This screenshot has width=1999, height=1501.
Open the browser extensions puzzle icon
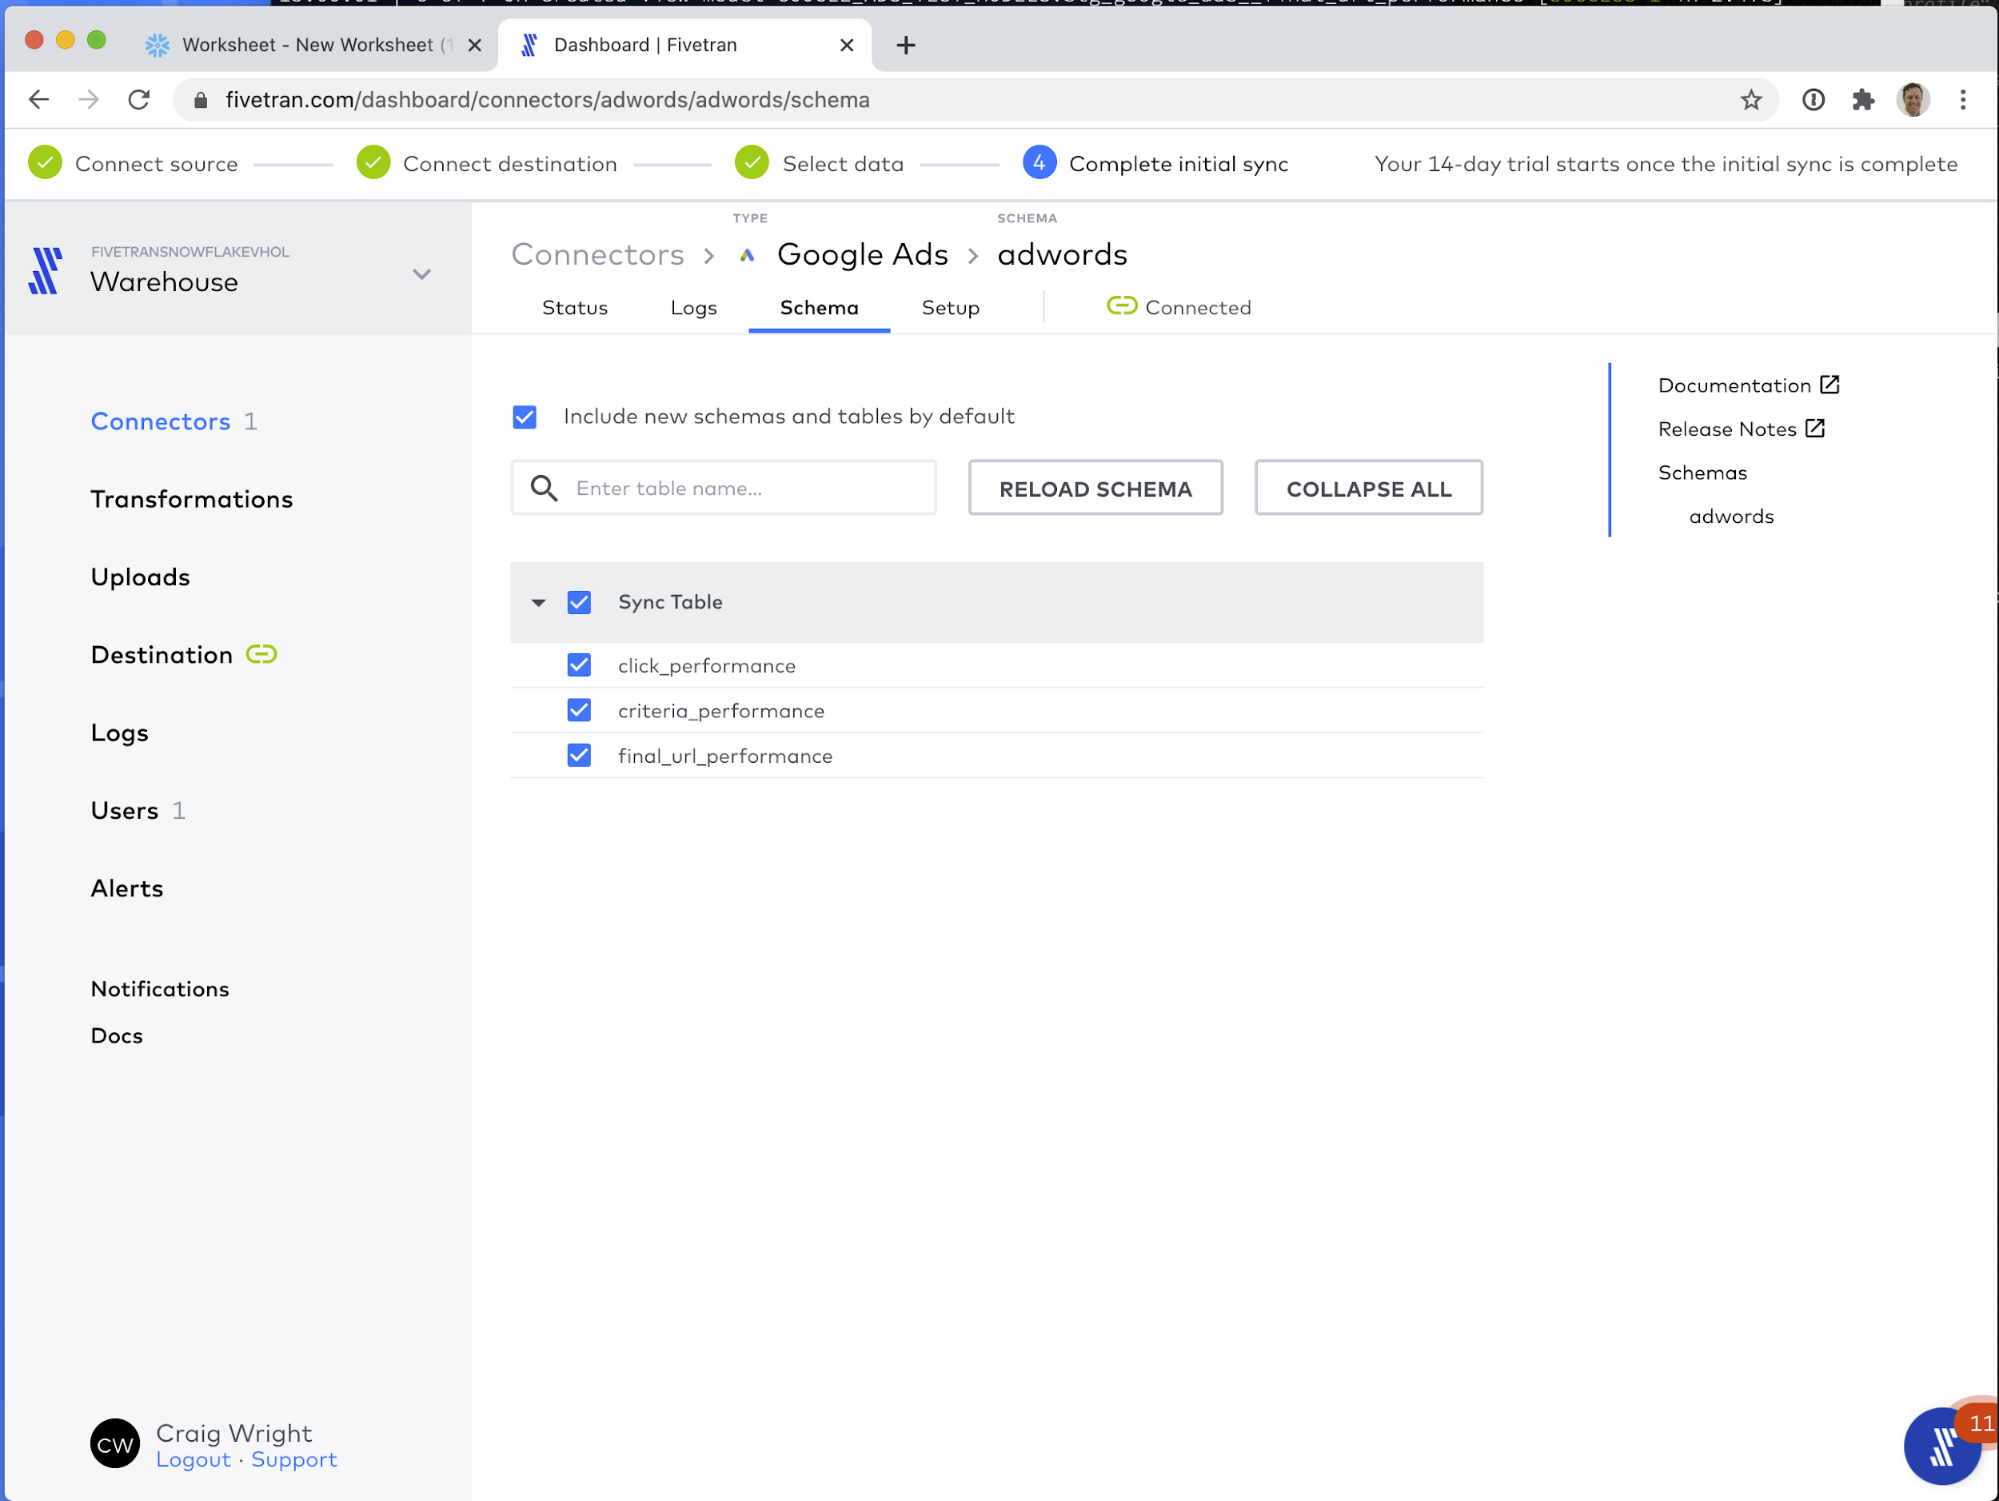click(1862, 100)
